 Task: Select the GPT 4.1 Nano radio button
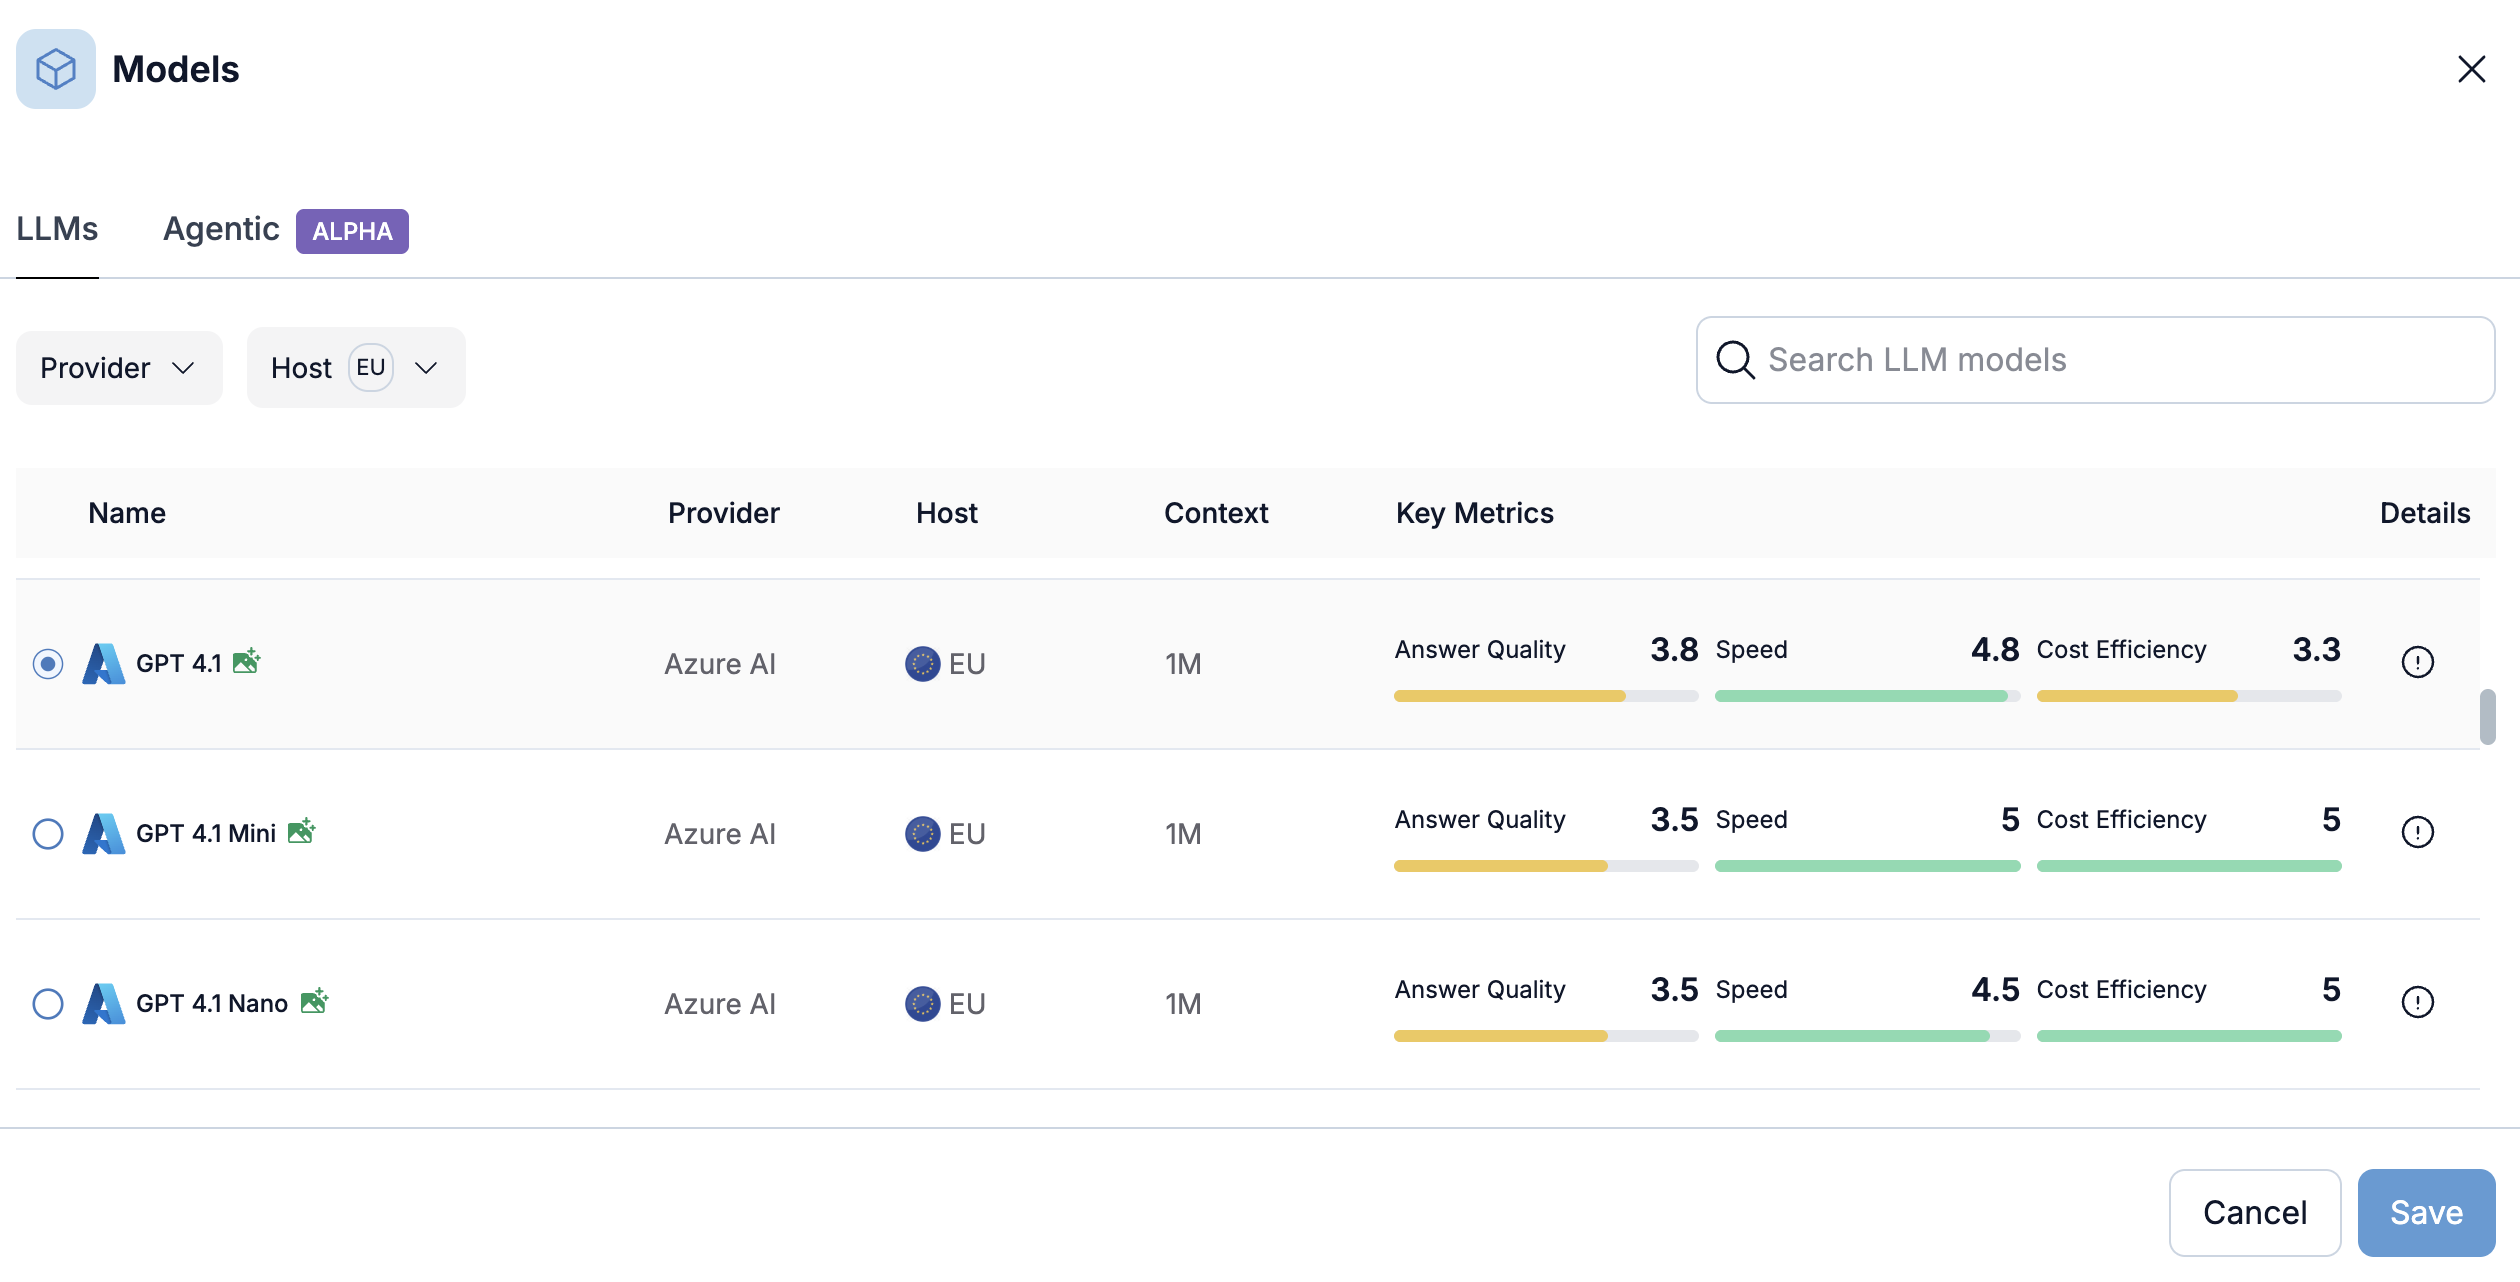point(48,1004)
